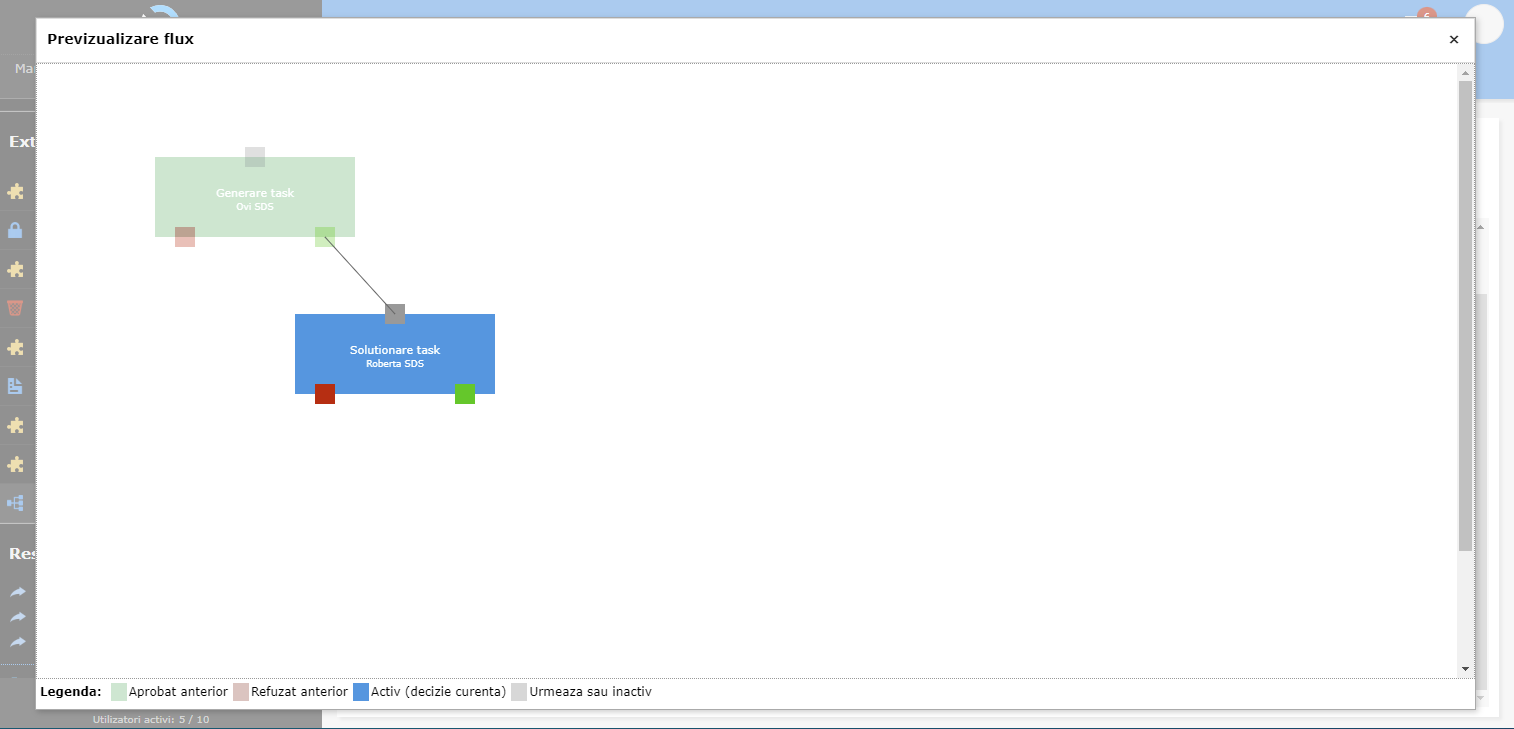
Task: Click the 'Roberta SDS' text on Solutionare task
Action: (395, 364)
